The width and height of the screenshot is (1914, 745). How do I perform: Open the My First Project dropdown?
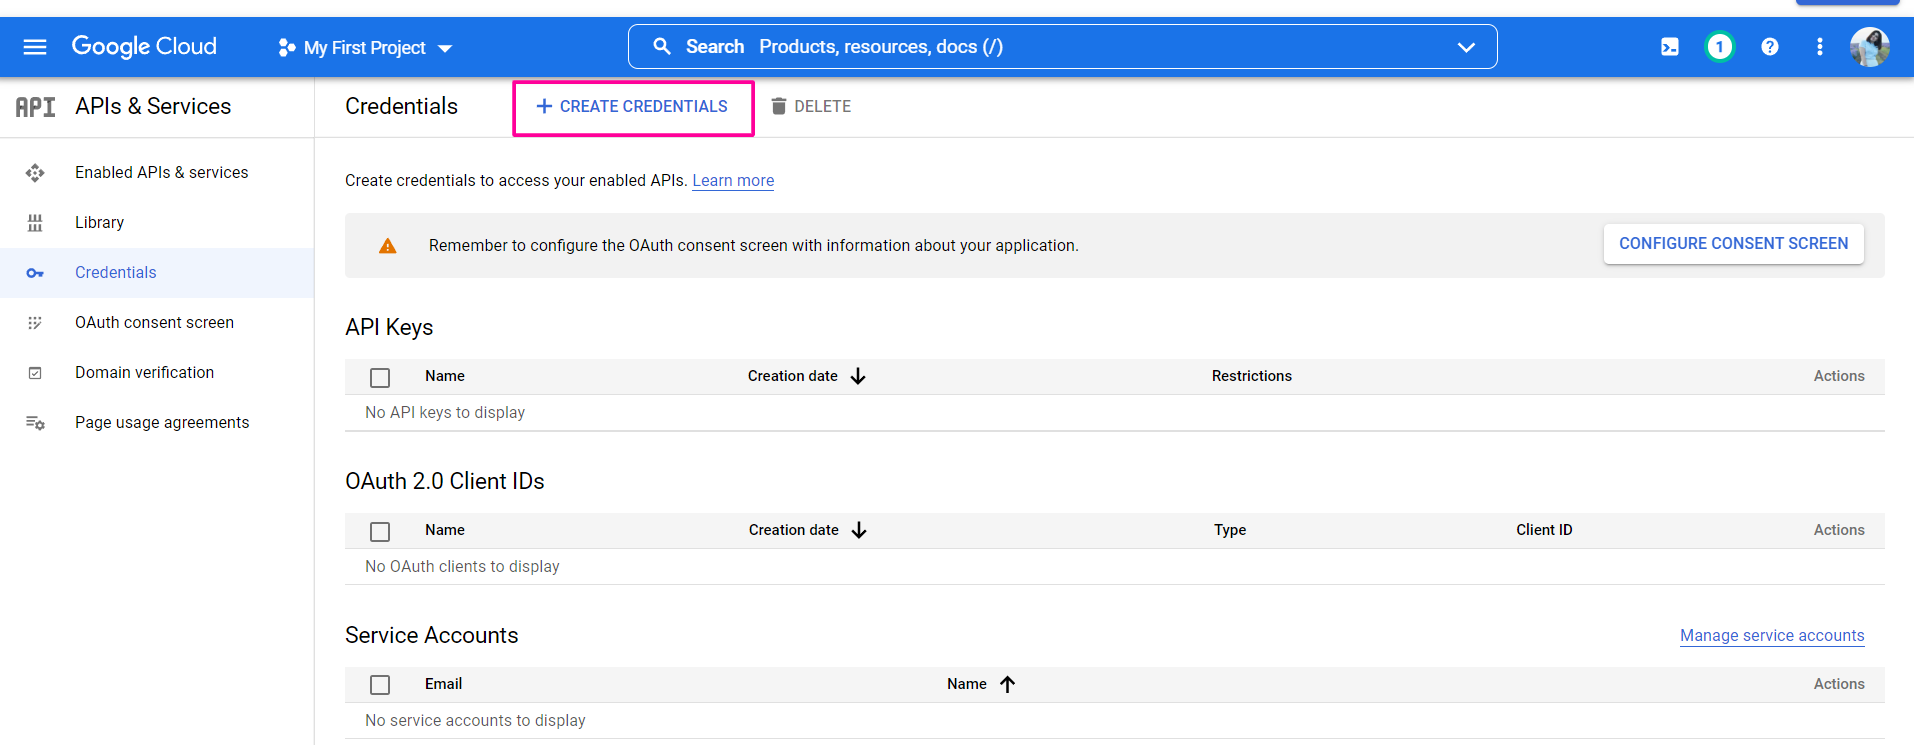(365, 47)
